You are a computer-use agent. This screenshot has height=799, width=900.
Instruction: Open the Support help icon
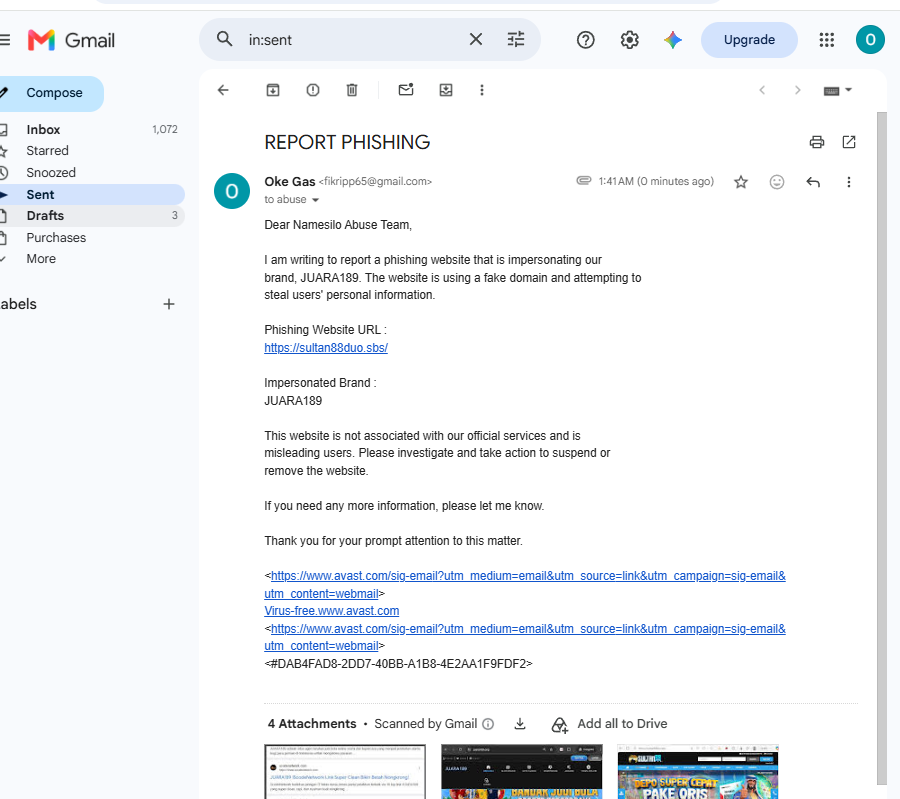coord(585,40)
